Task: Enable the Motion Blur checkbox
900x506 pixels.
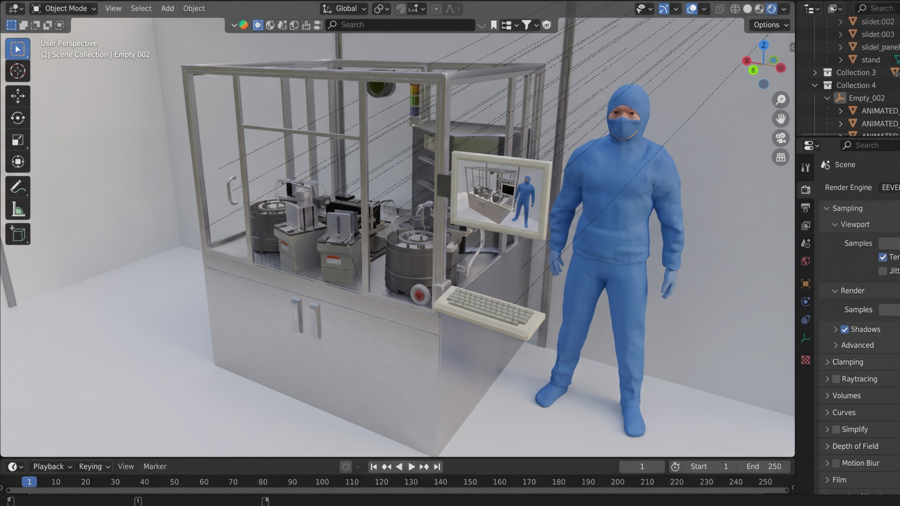Action: (836, 463)
